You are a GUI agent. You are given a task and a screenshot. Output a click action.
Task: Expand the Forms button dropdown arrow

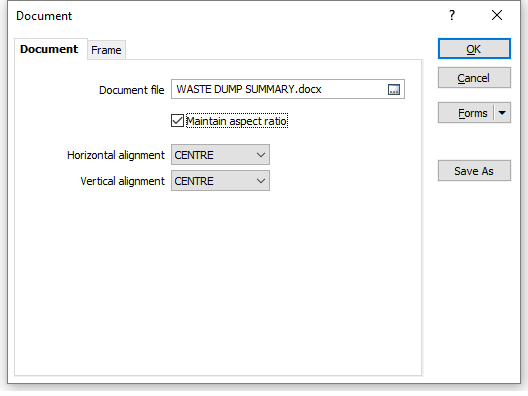click(x=502, y=113)
